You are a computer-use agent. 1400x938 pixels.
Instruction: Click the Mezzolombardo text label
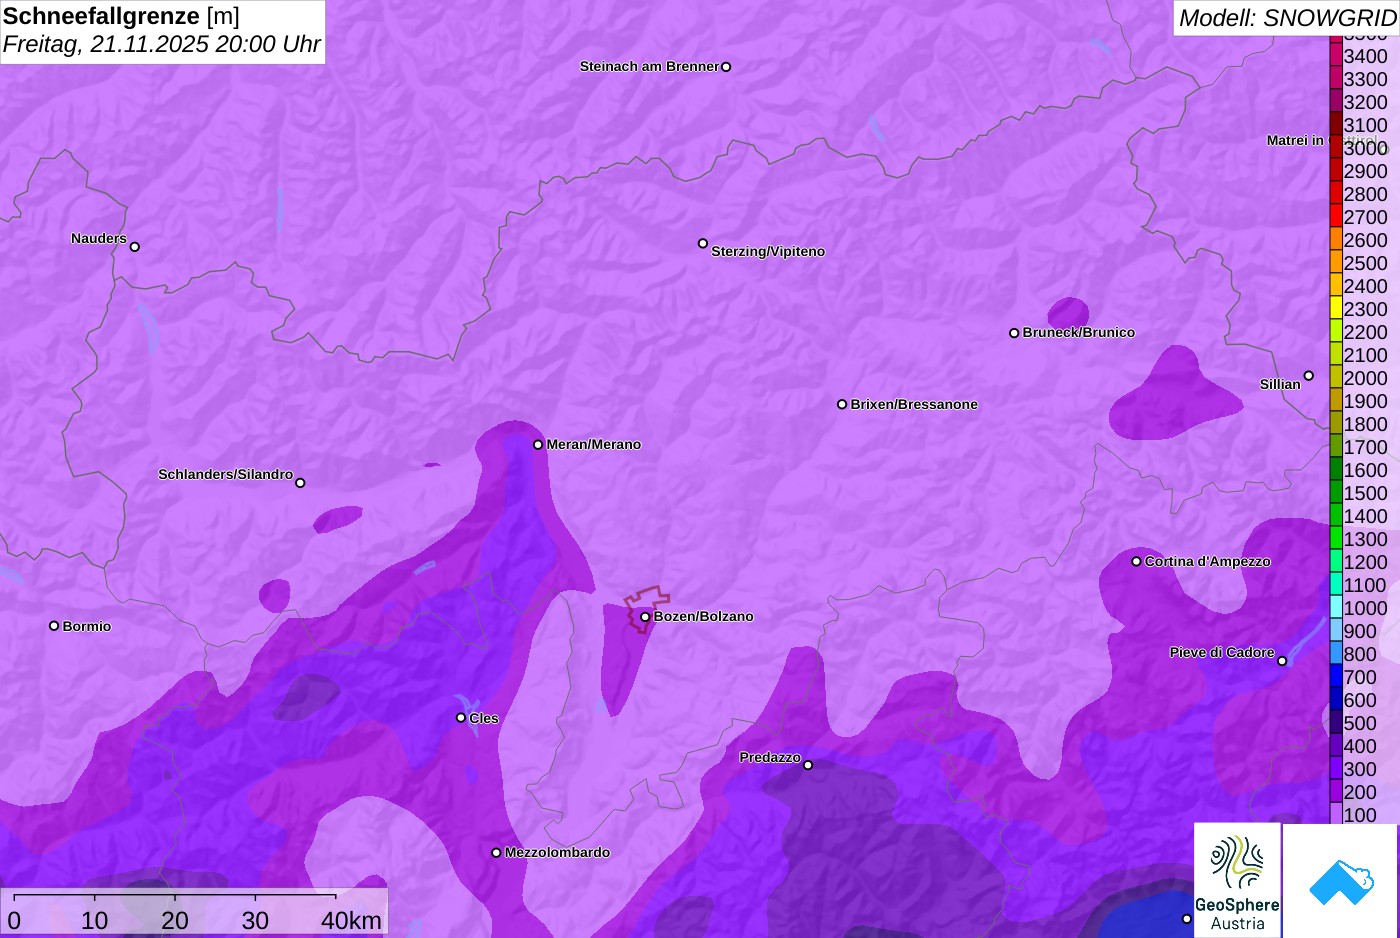pyautogui.click(x=557, y=853)
